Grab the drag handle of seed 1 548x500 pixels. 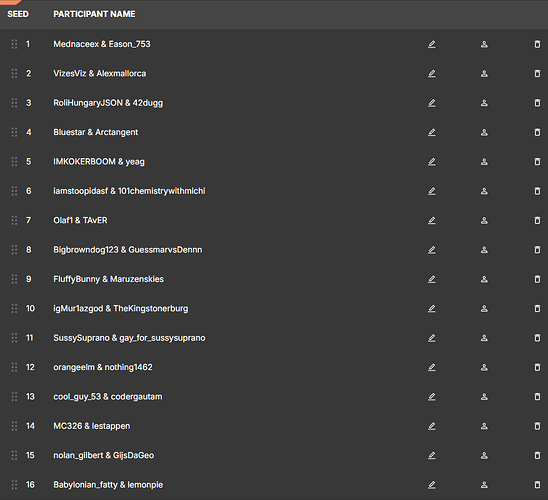pyautogui.click(x=14, y=44)
